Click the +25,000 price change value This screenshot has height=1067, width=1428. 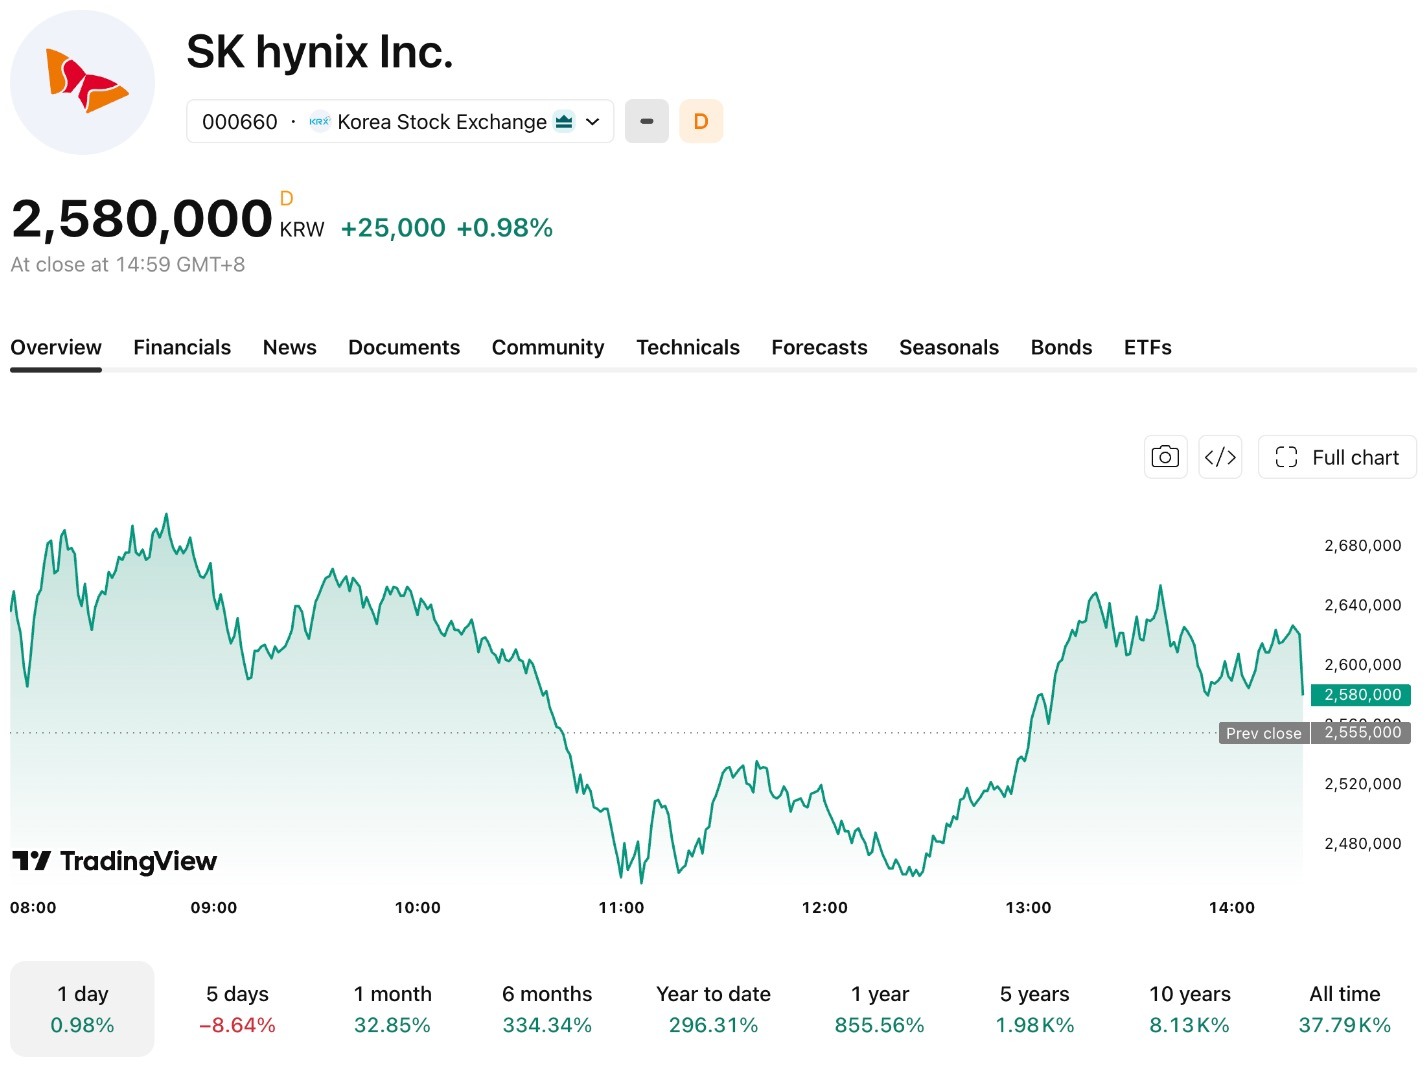[x=393, y=228]
